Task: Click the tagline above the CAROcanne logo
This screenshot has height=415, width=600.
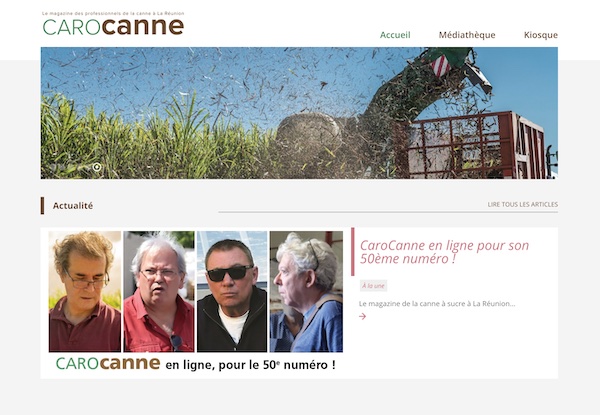Action: [113, 13]
